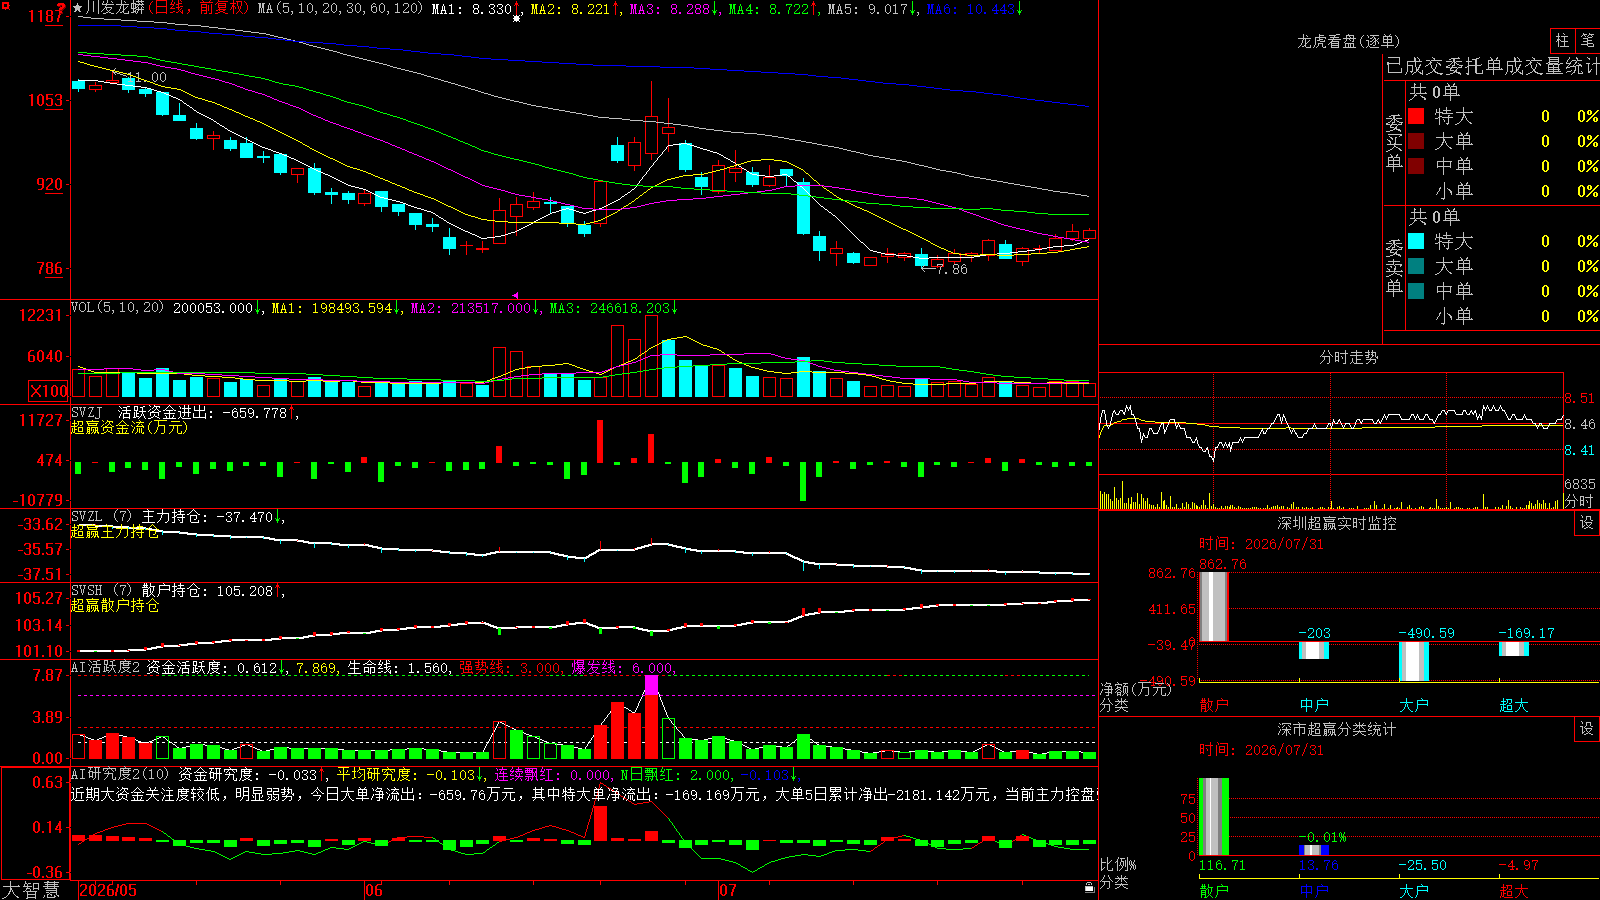Click the VOL(5,10,20) indicator label
The height and width of the screenshot is (900, 1600).
[117, 308]
